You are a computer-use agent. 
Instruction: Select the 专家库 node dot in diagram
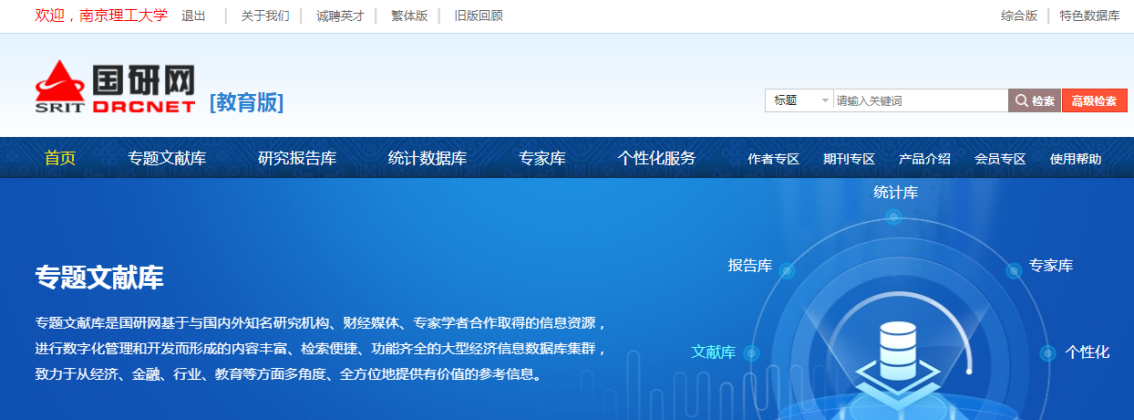coord(1014,271)
